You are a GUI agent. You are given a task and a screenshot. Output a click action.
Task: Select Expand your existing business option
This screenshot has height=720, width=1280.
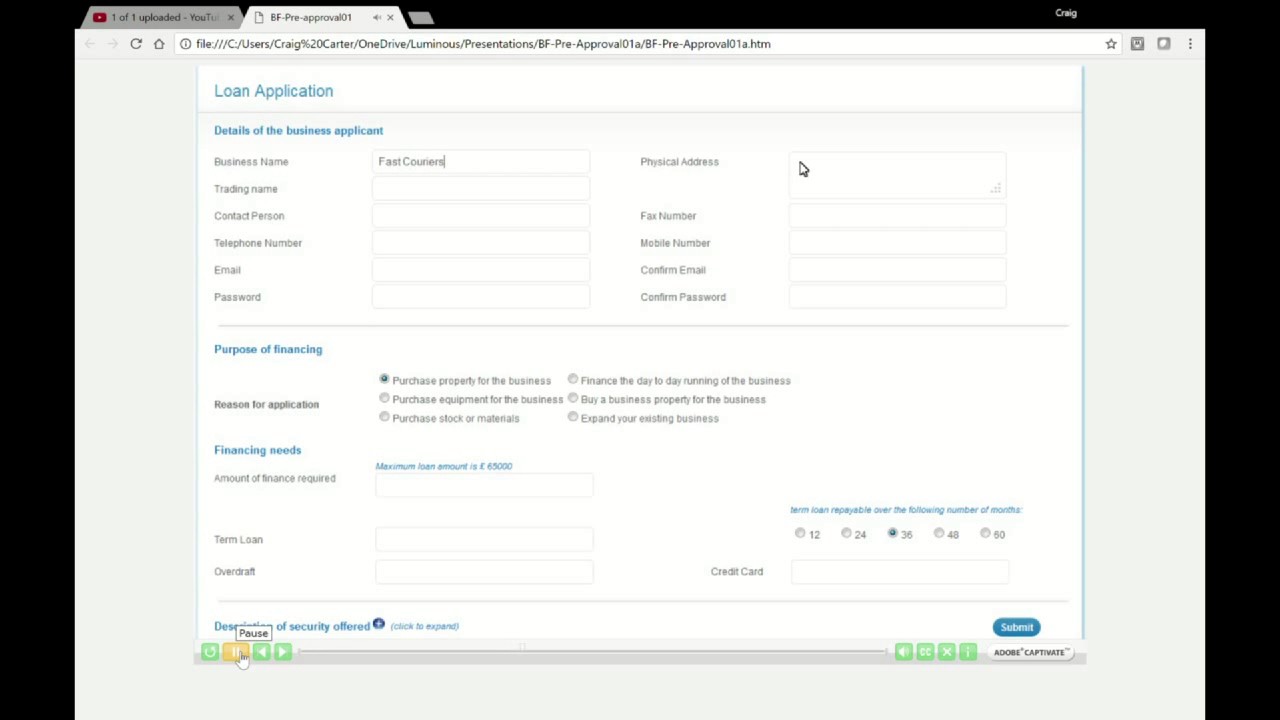(x=573, y=418)
